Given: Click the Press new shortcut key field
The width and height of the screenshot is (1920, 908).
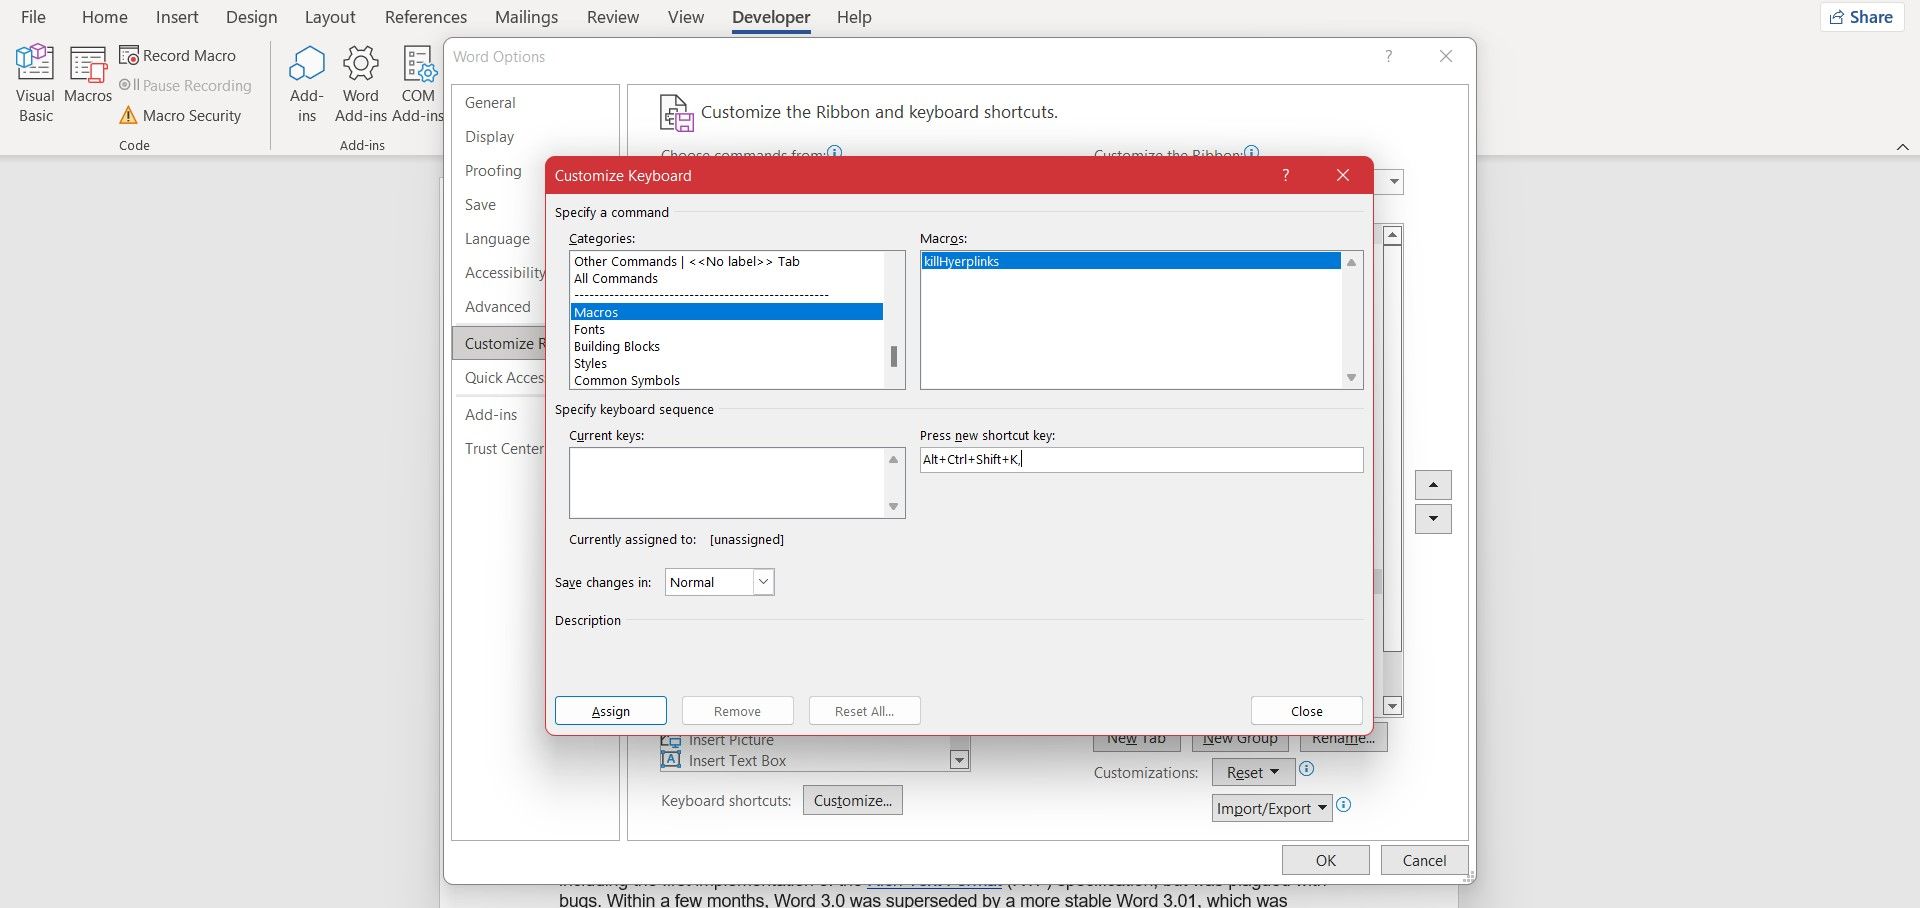Looking at the screenshot, I should [1141, 460].
